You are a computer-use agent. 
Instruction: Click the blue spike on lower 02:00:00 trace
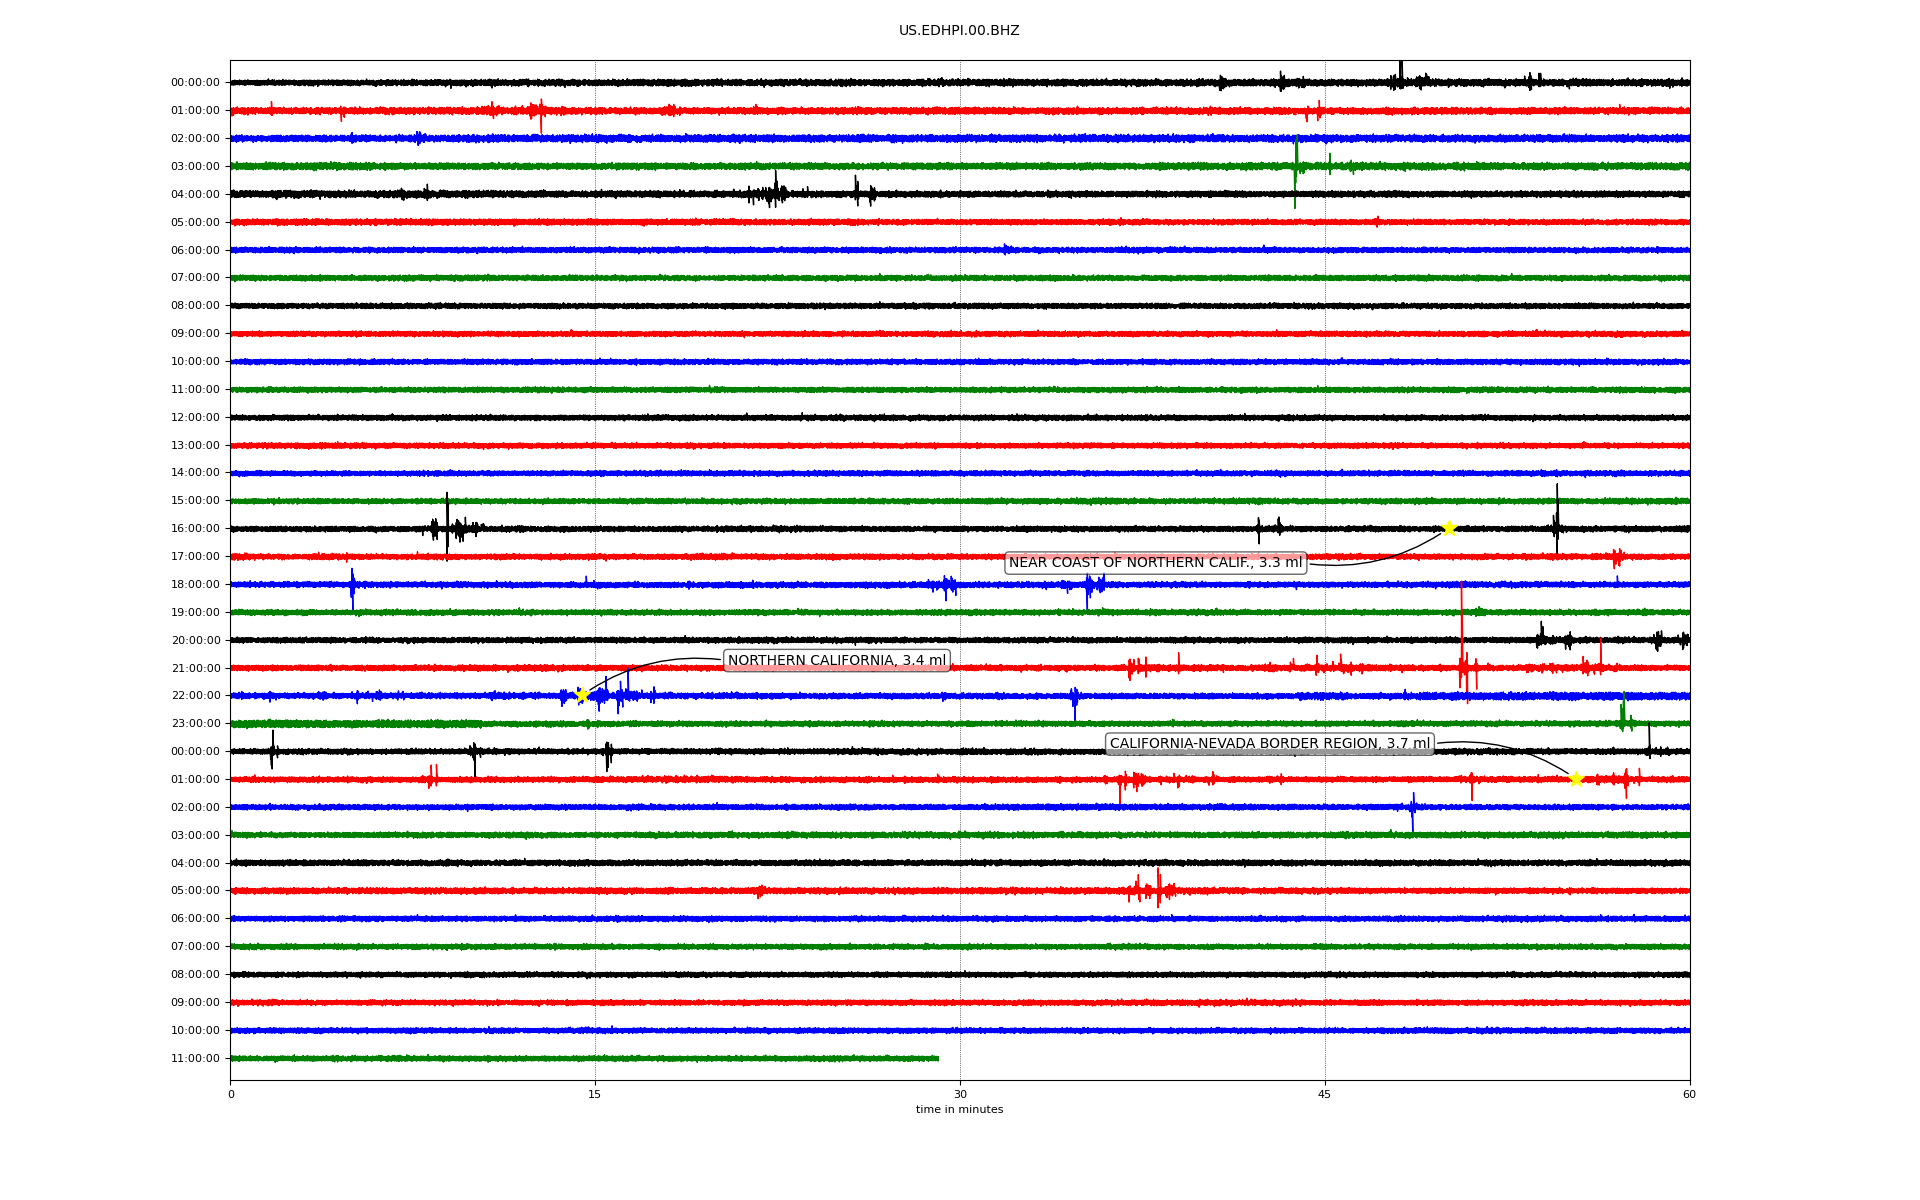click(x=1412, y=811)
